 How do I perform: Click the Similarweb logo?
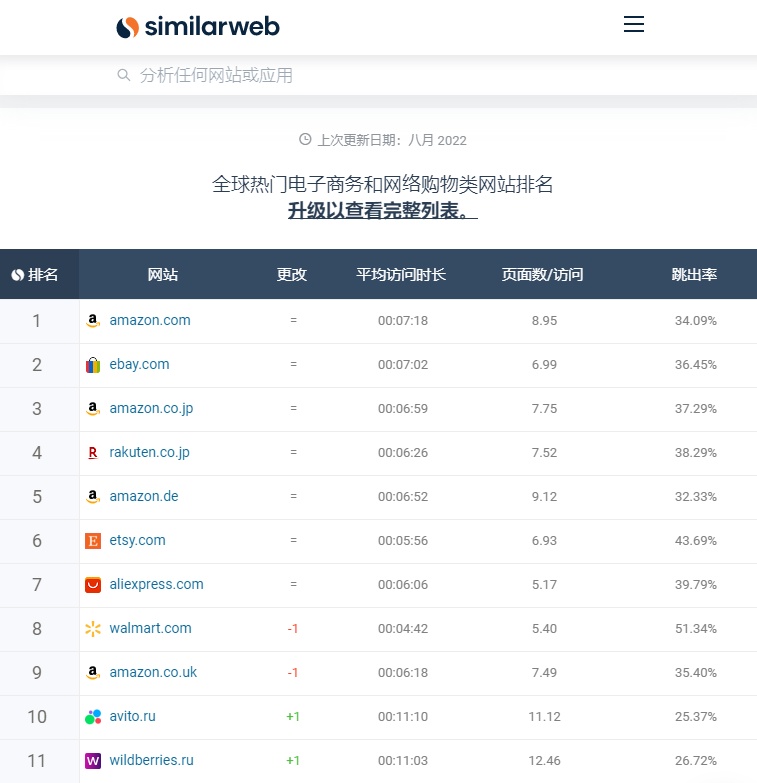198,27
